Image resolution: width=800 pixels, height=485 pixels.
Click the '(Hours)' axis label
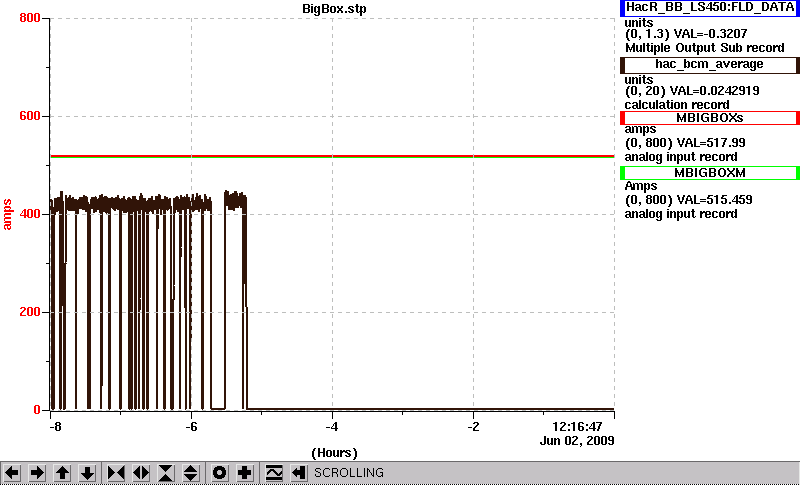pyautogui.click(x=334, y=453)
